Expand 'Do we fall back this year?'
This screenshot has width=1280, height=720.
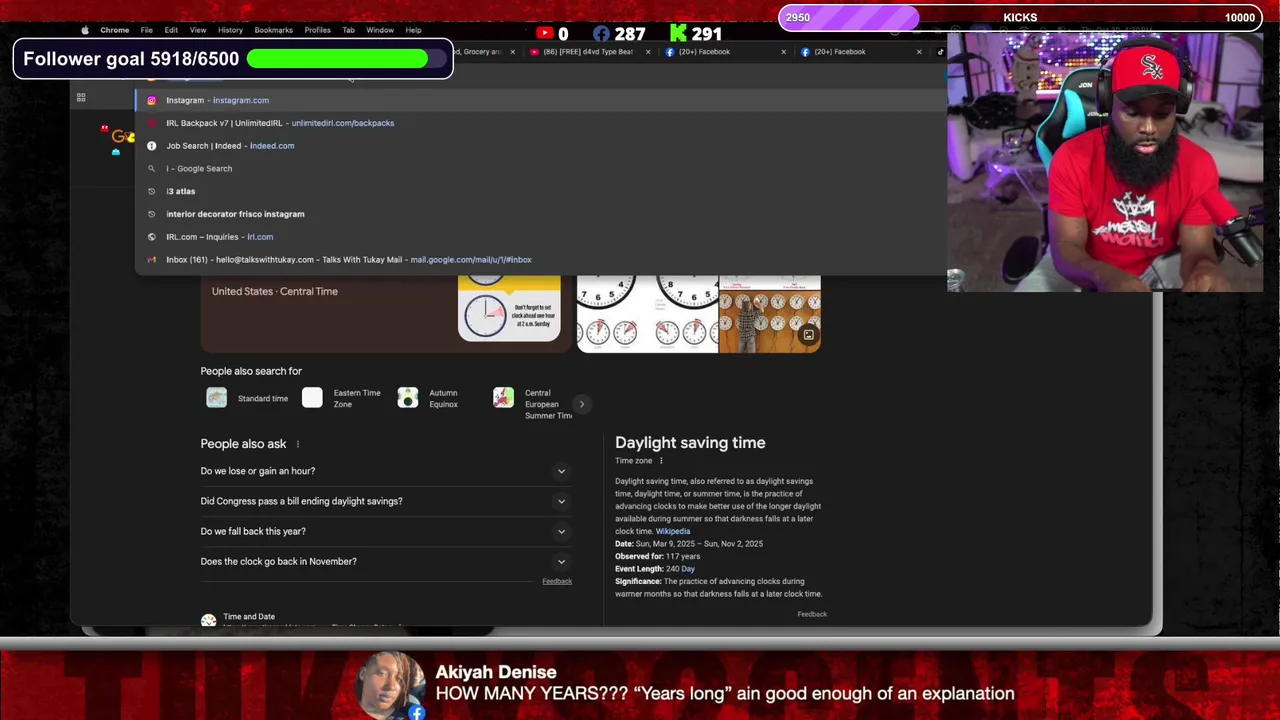[x=385, y=531]
